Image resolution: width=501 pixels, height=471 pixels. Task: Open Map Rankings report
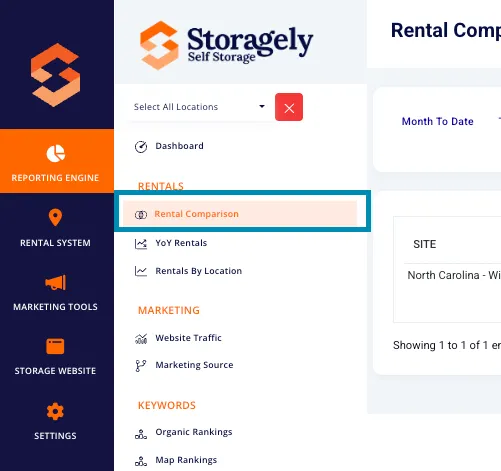186,460
